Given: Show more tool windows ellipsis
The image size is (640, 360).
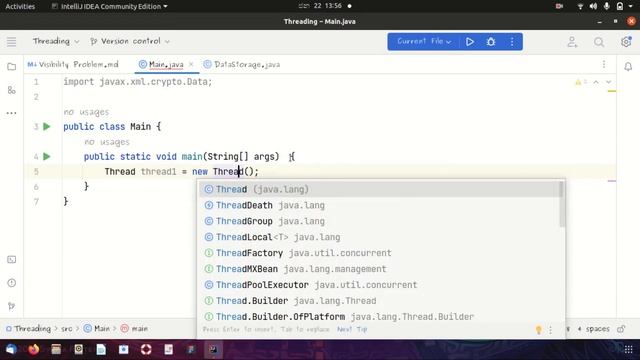Looking at the screenshot, I should coord(11,113).
